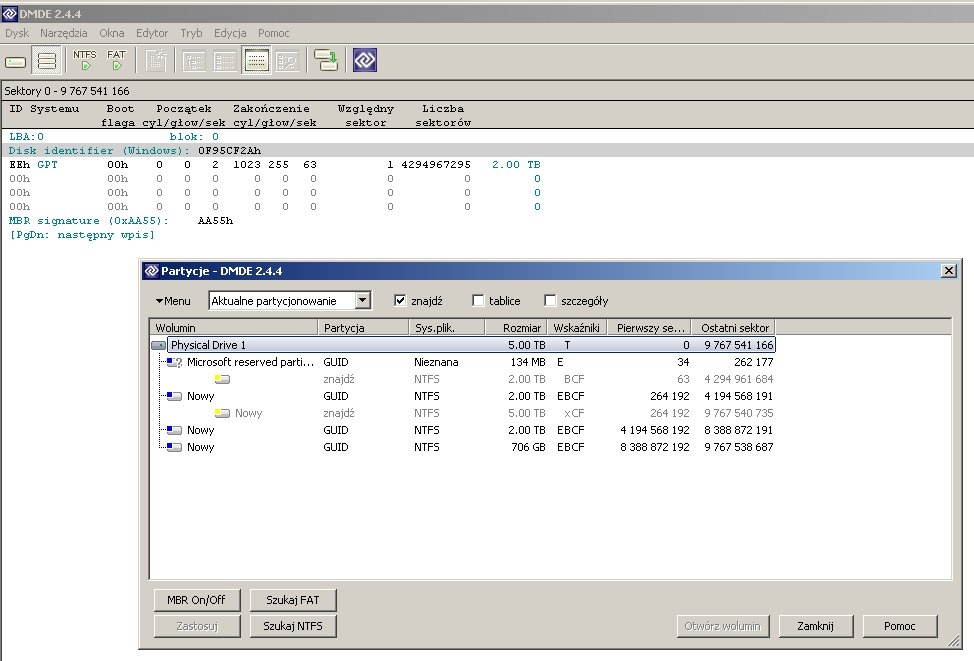The image size is (974, 661).
Task: Sort by the 'Rozmiar' column header
Action: point(516,327)
